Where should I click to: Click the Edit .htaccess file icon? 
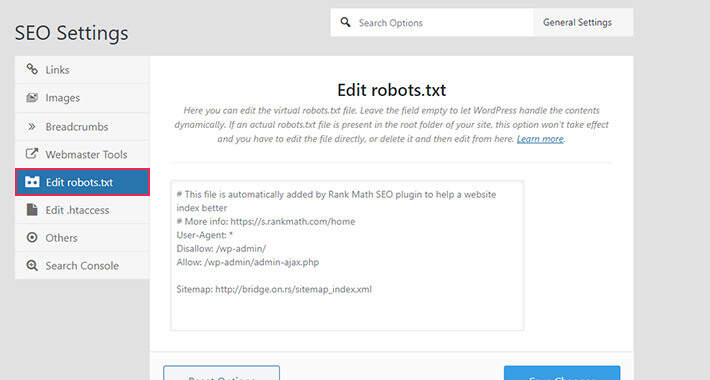tap(32, 210)
